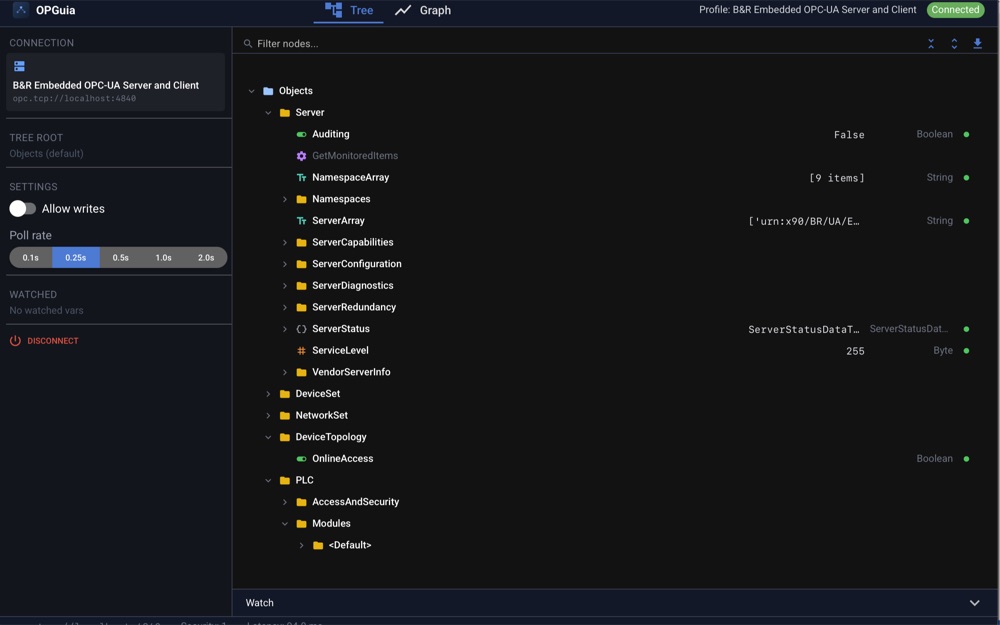
Task: Click the ServerStatusDataT… value text
Action: pos(804,330)
